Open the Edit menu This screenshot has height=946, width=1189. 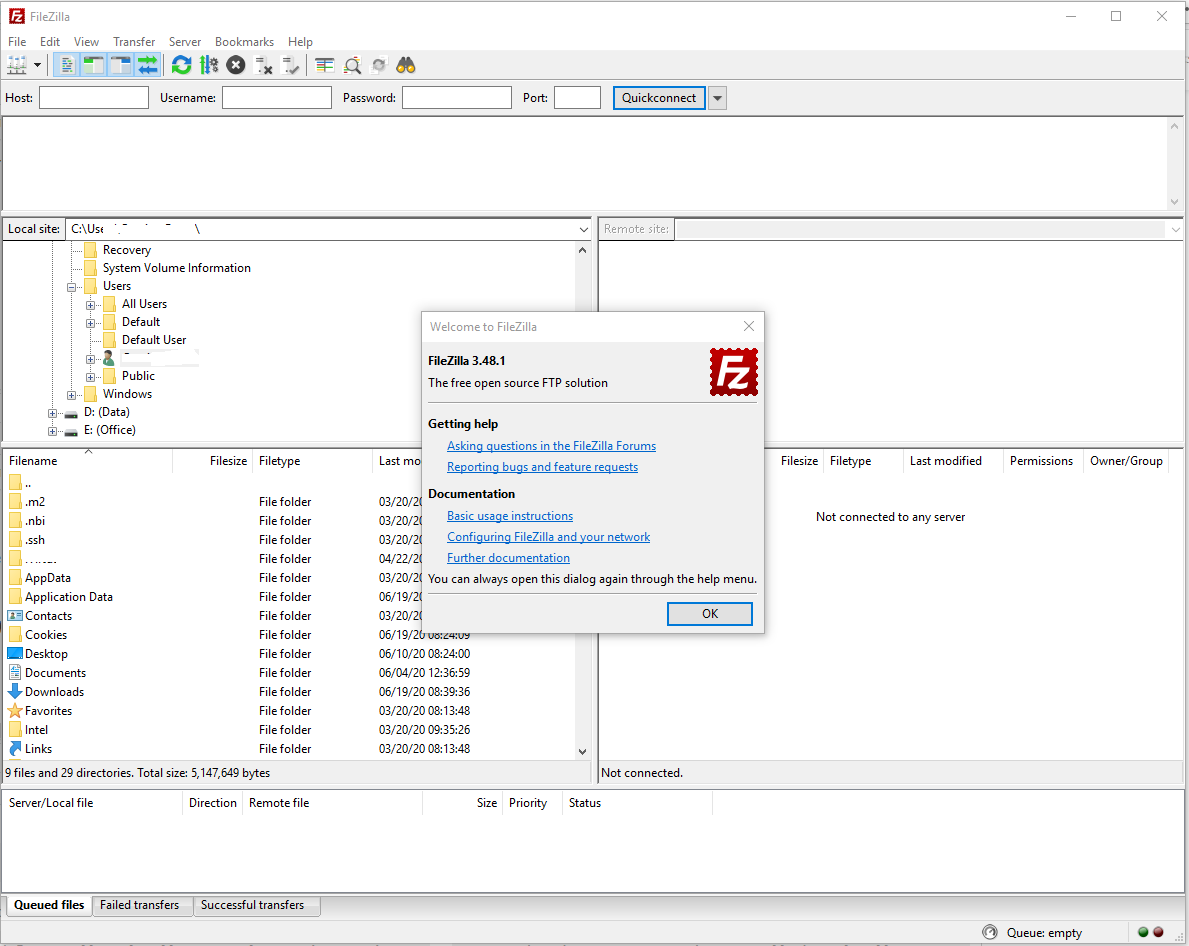pos(50,42)
